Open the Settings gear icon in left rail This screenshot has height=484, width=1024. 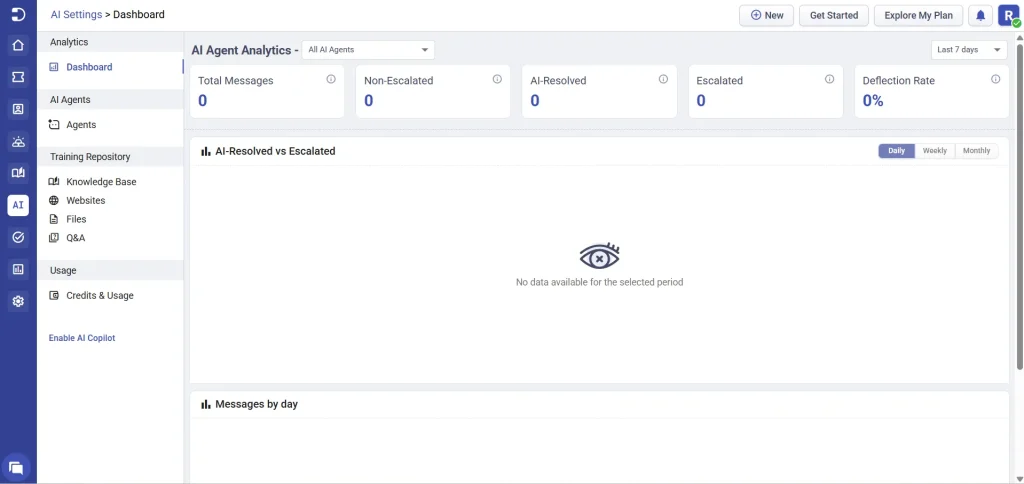pos(18,301)
